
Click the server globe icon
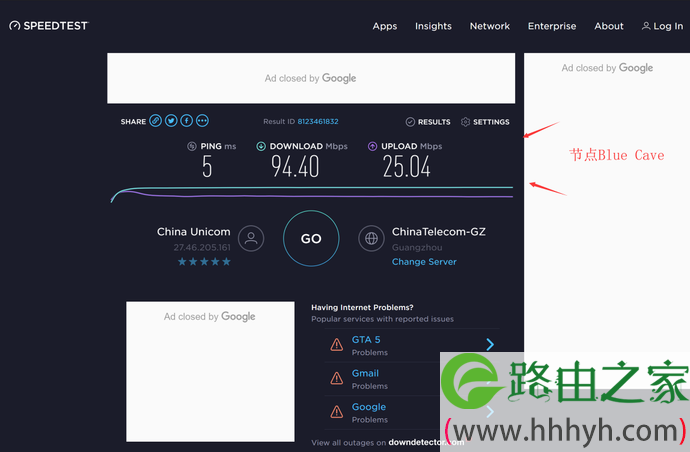click(371, 239)
